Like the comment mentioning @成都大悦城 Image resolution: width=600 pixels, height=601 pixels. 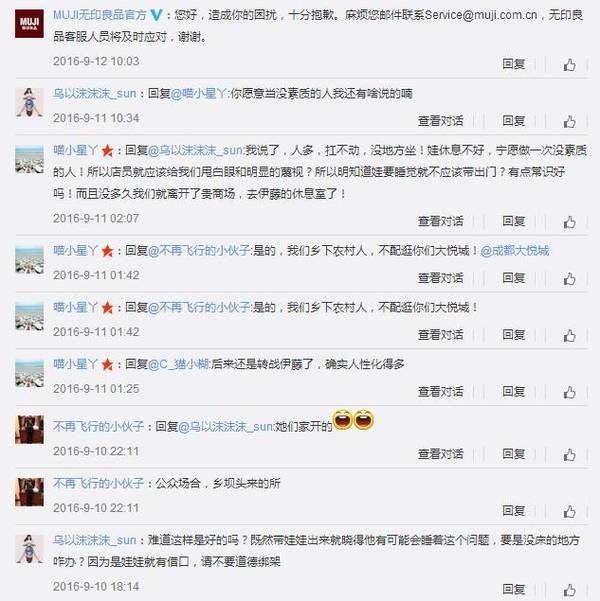569,279
